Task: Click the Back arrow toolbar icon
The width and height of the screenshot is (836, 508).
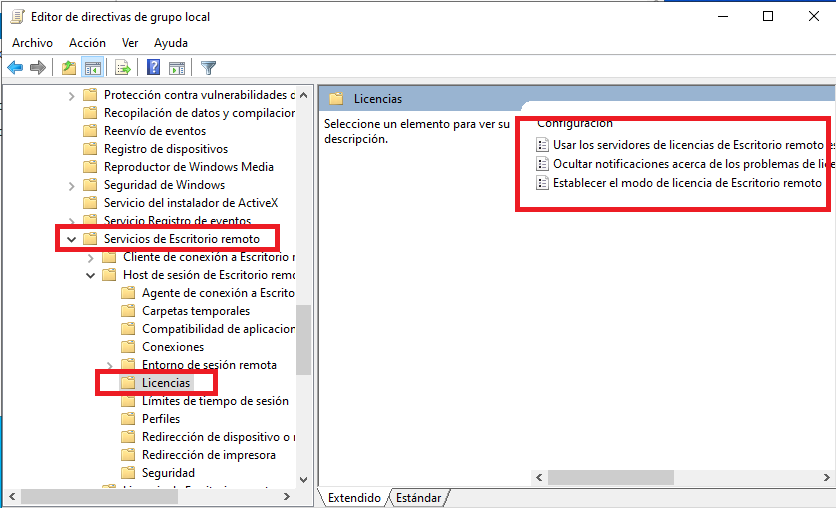Action: 15,68
